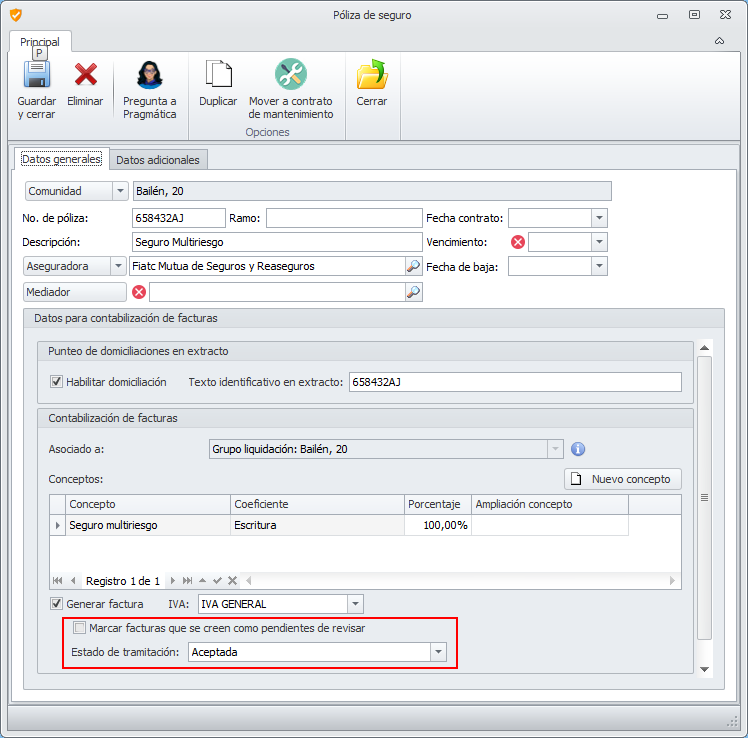Viewport: 748px width, 738px height.
Task: Click the grid horizontal scrollbar left arrow
Action: coord(249,581)
